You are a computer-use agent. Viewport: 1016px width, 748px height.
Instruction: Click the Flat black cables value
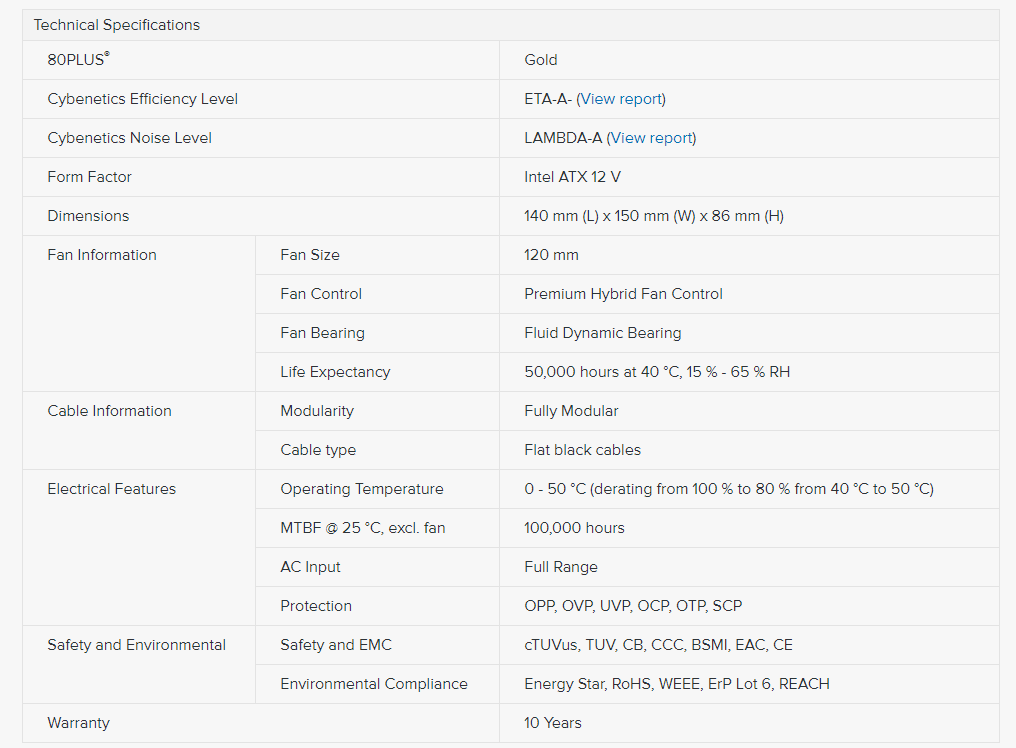(x=582, y=450)
